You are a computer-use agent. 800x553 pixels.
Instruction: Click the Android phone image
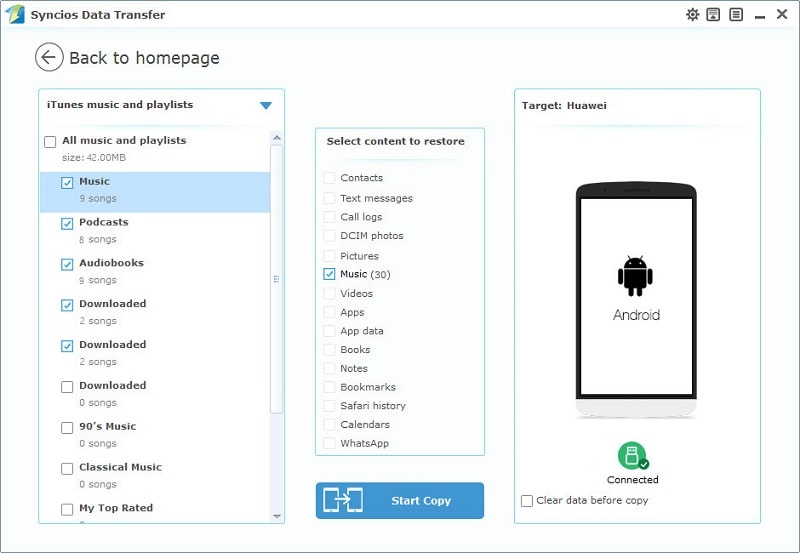click(x=636, y=300)
